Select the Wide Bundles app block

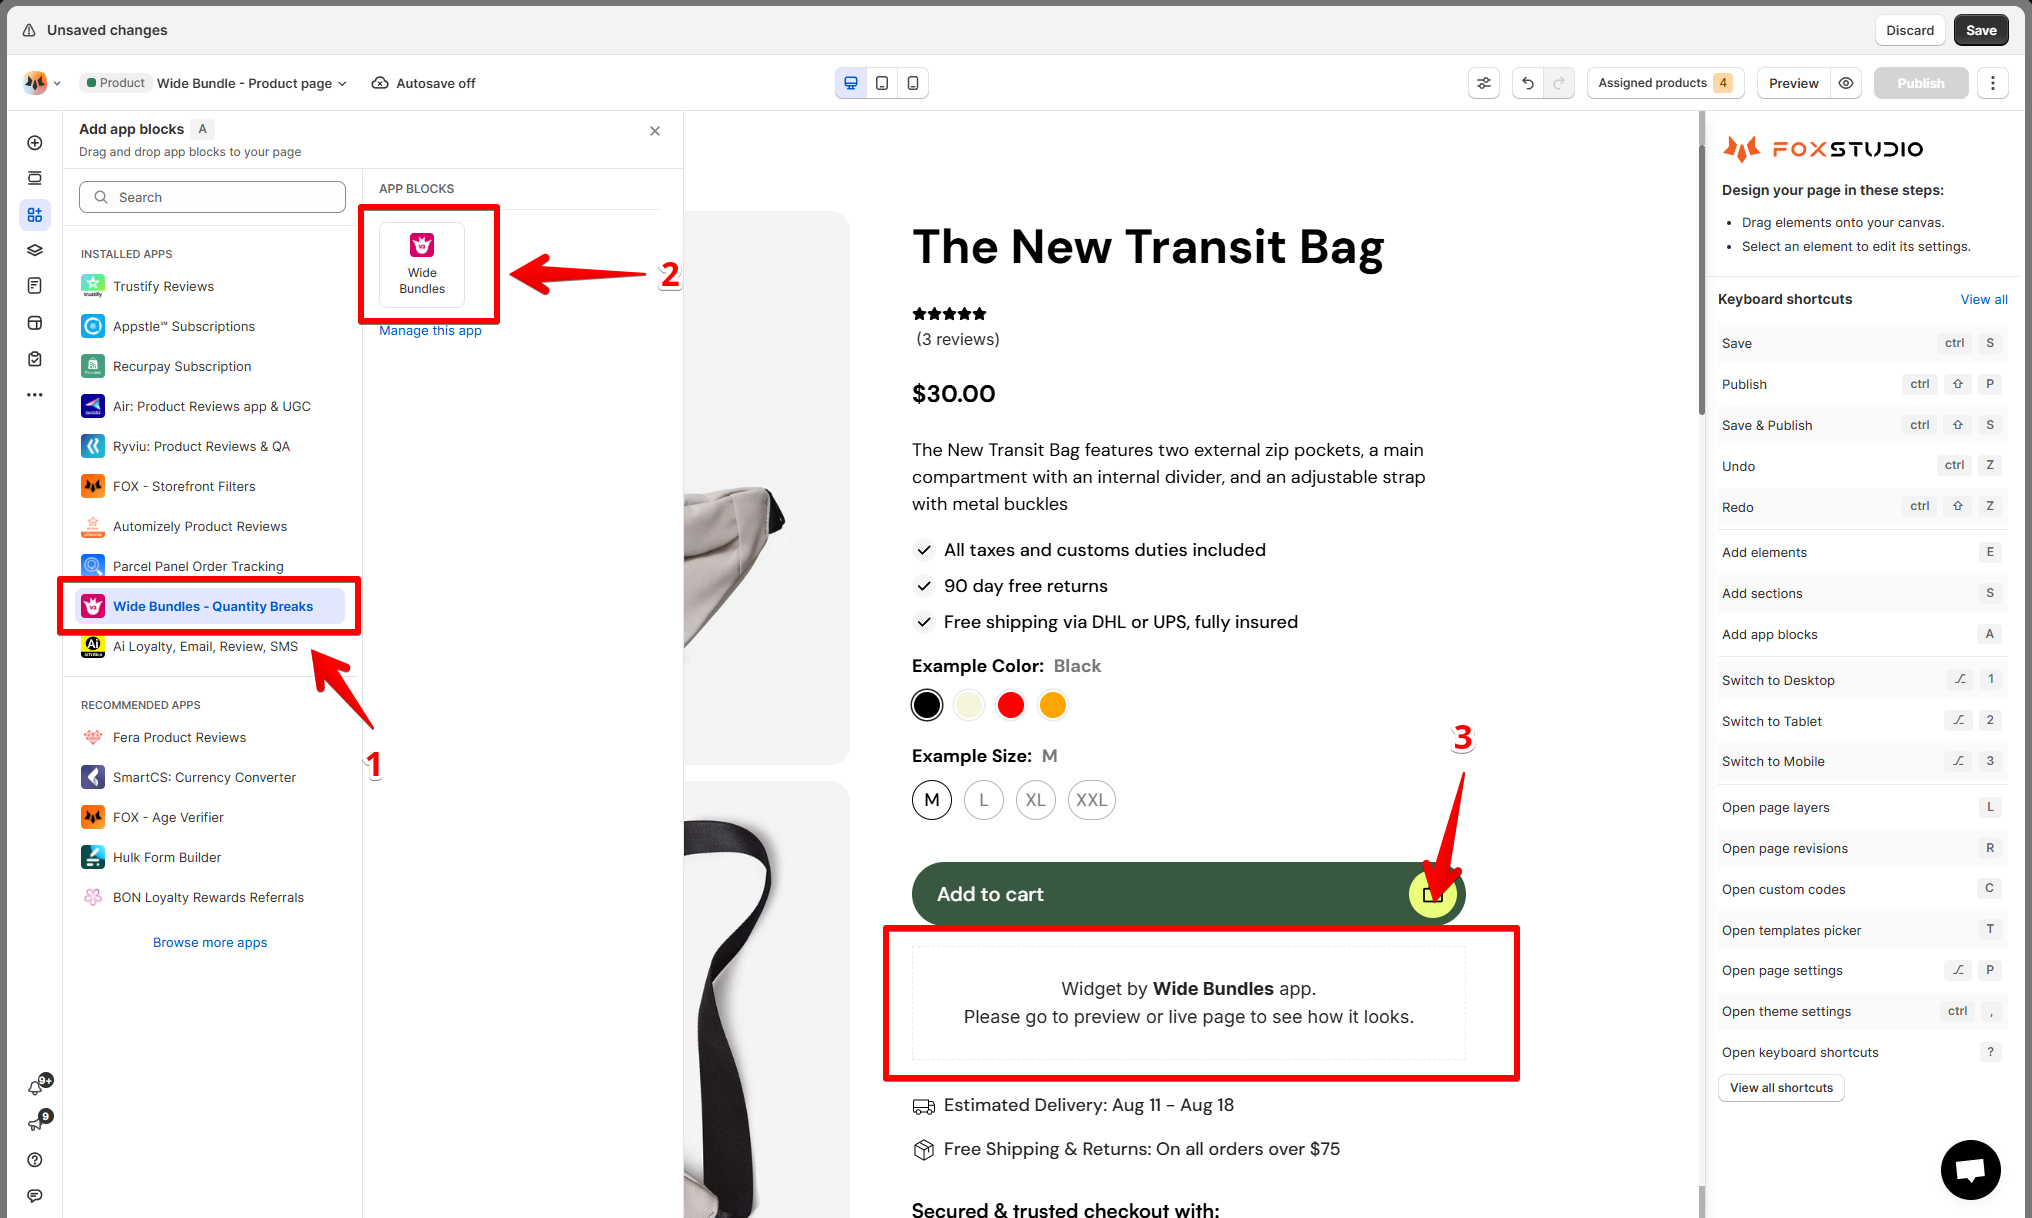tap(422, 265)
